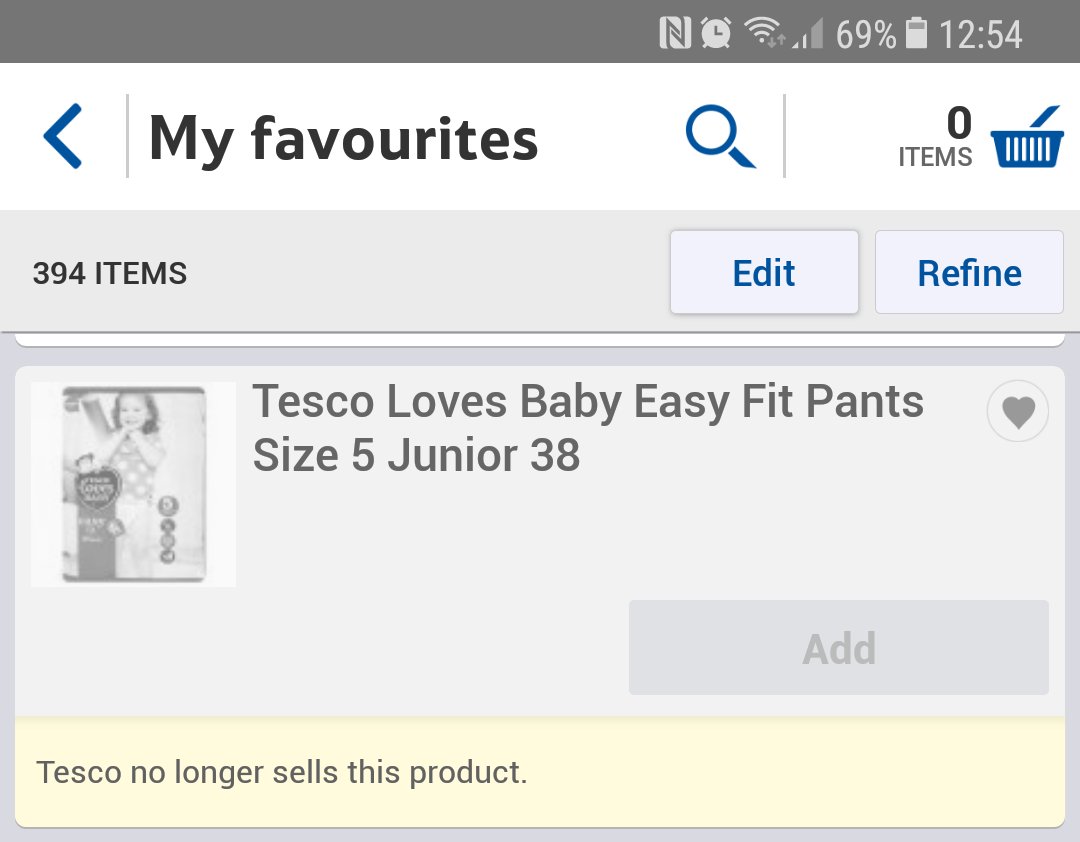The image size is (1080, 842).
Task: View the baby pants product thumbnail
Action: 134,484
